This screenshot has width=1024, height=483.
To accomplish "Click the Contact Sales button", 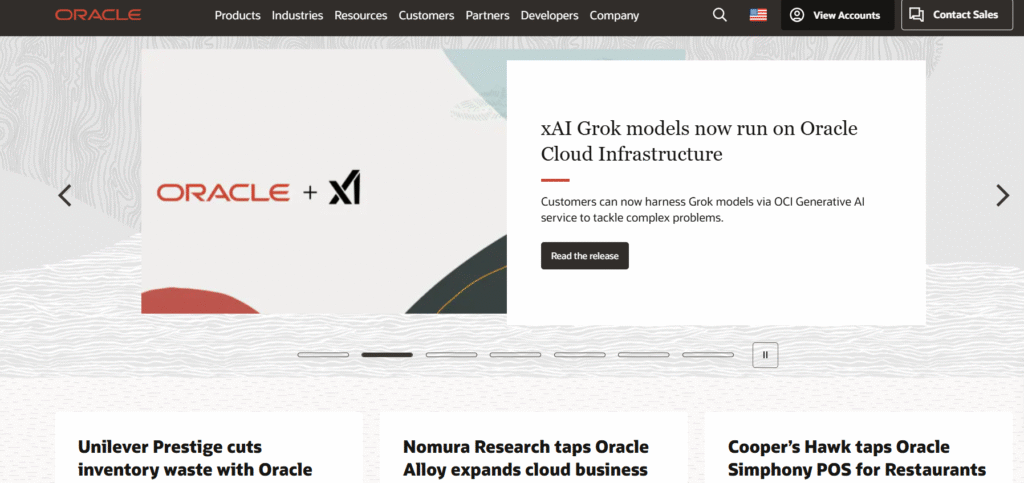I will (957, 15).
